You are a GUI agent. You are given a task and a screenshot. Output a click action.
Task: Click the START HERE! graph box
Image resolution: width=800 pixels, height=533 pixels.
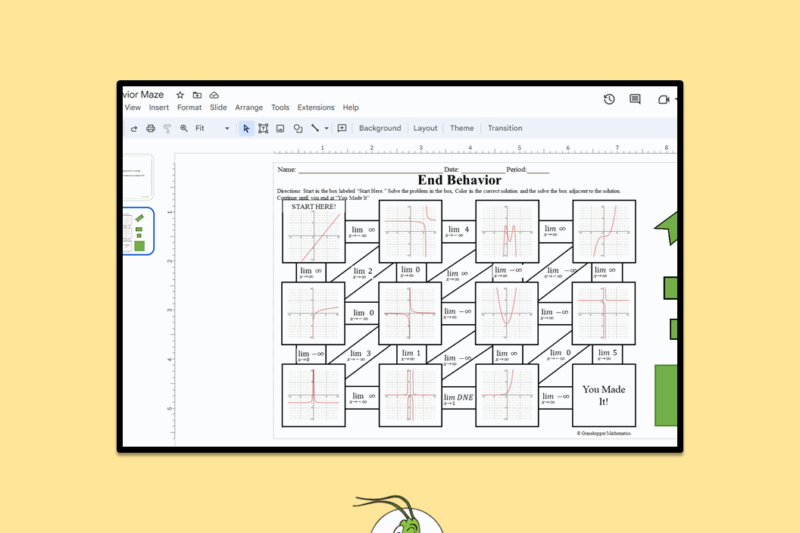[313, 232]
